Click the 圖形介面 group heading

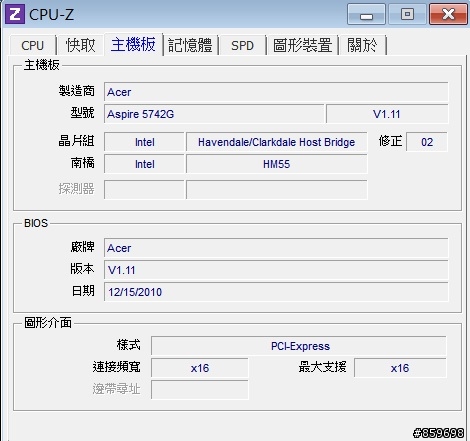click(x=48, y=322)
